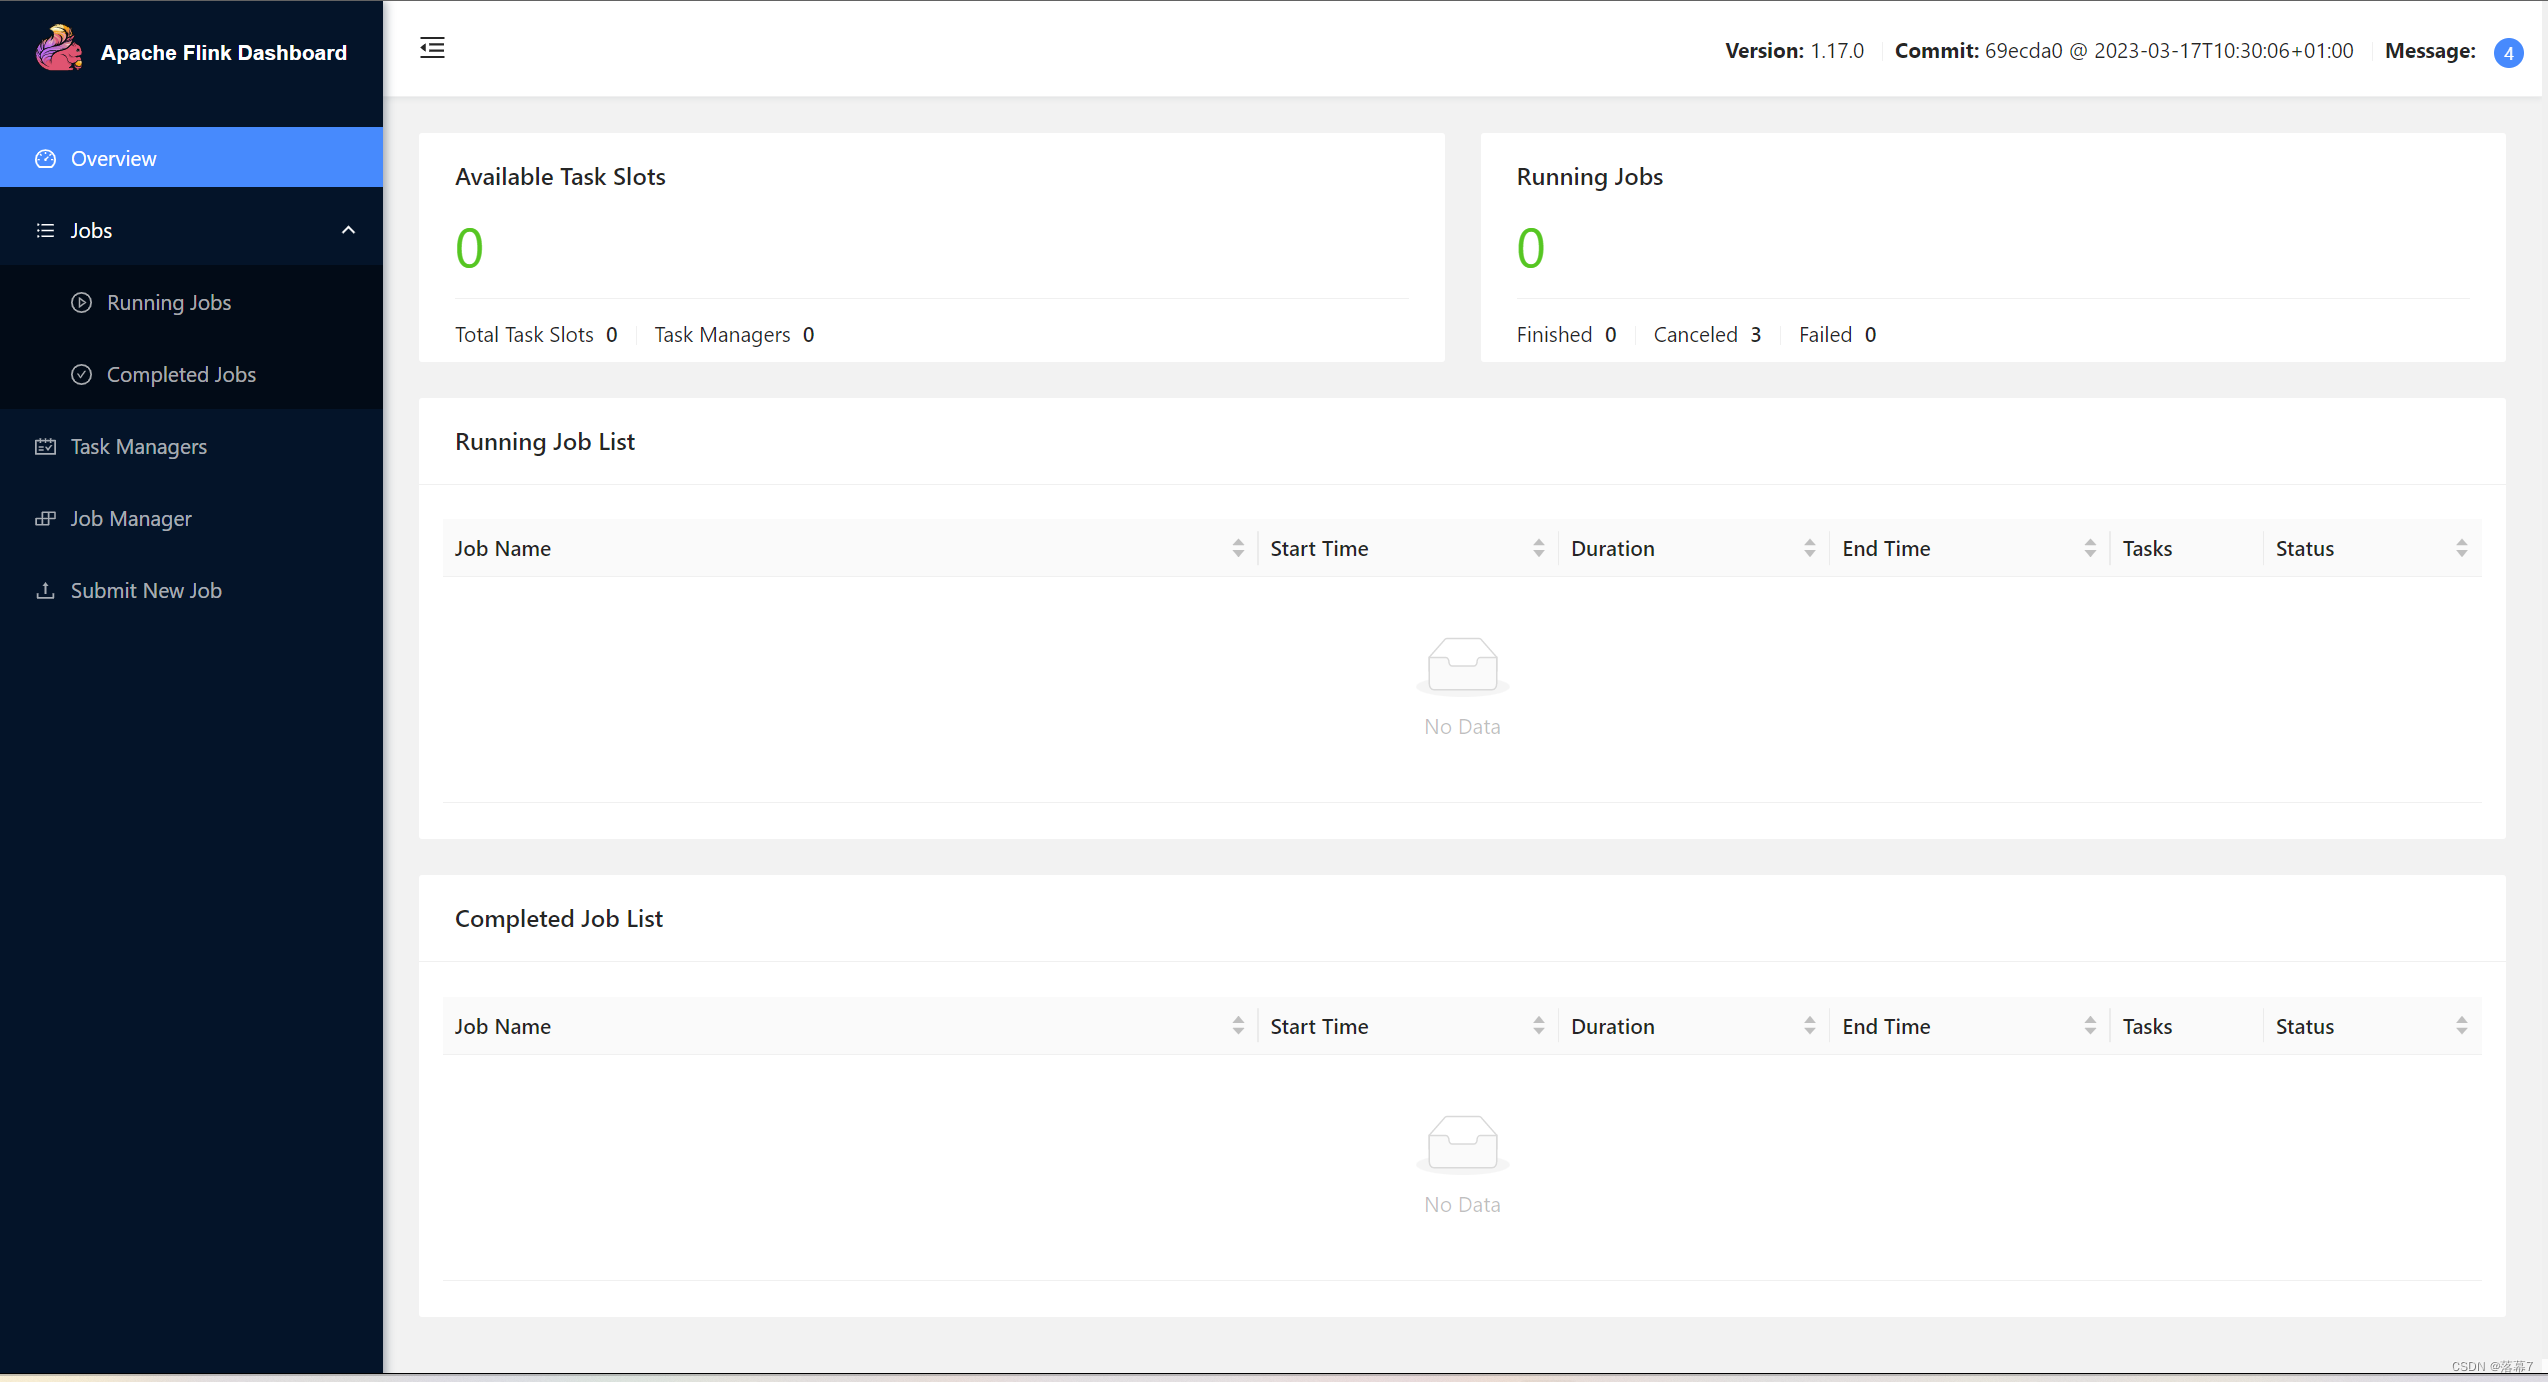Select Running Jobs menu item
Image resolution: width=2548 pixels, height=1382 pixels.
pos(168,301)
